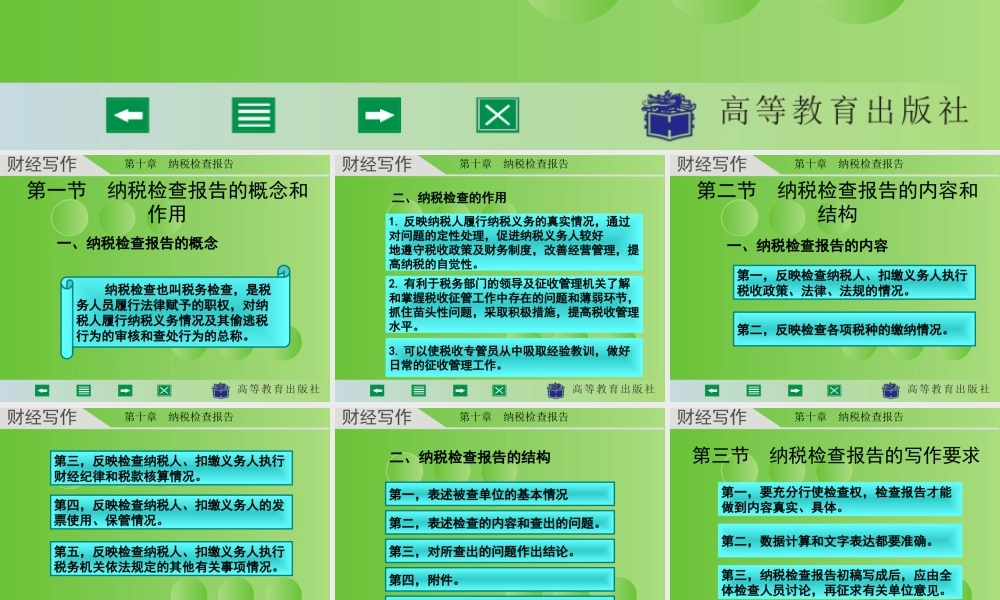
Task: Click 高等教育出版社 footer text on the 第二节 slide
Action: pyautogui.click(x=948, y=389)
